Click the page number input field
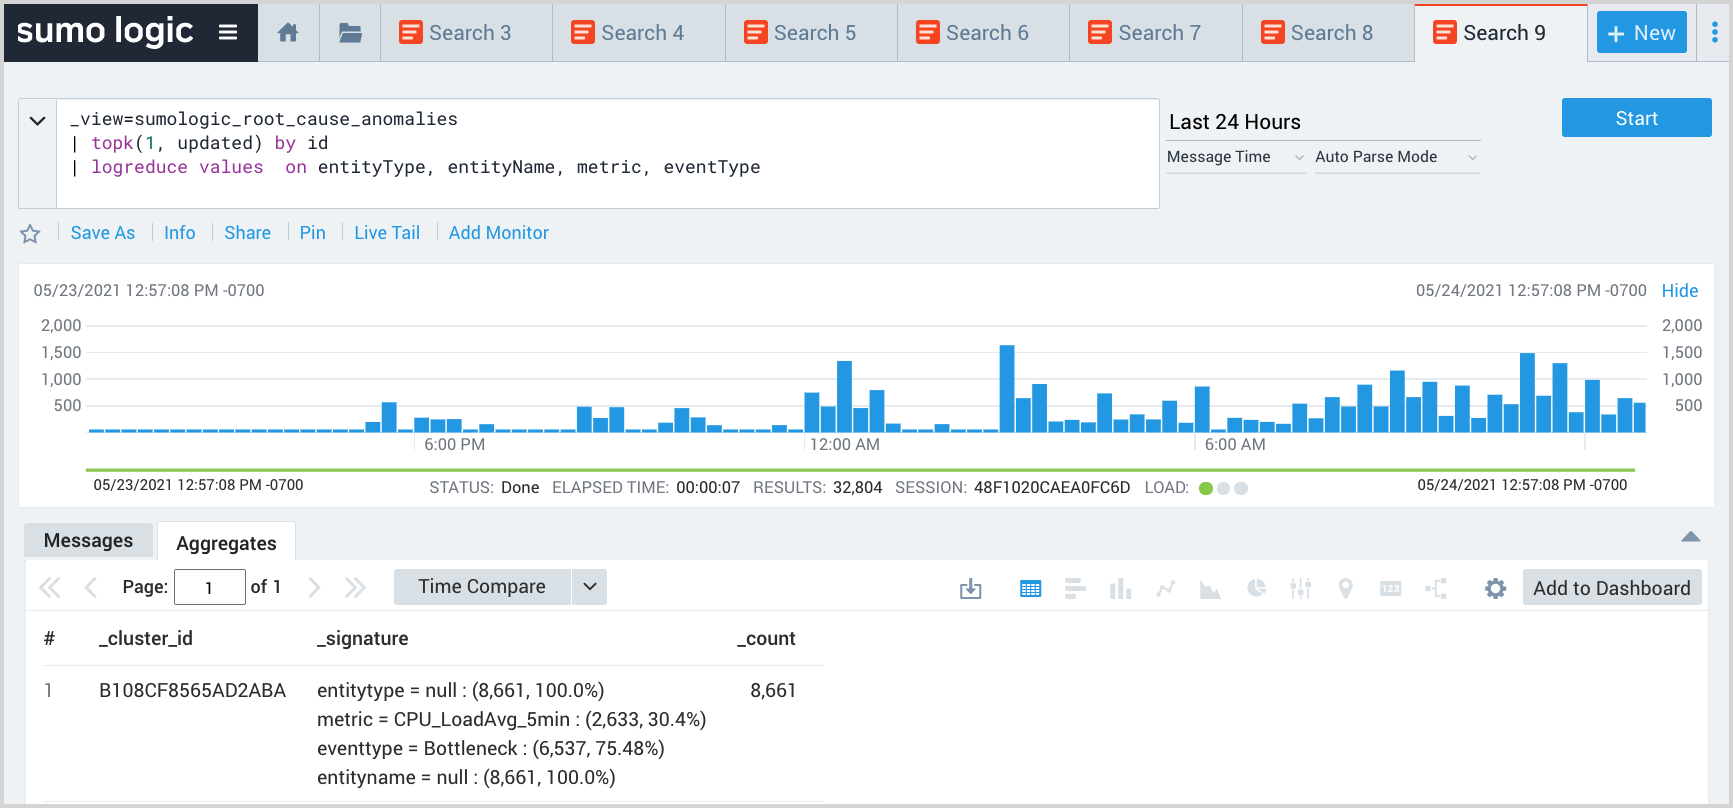1733x808 pixels. pos(209,587)
